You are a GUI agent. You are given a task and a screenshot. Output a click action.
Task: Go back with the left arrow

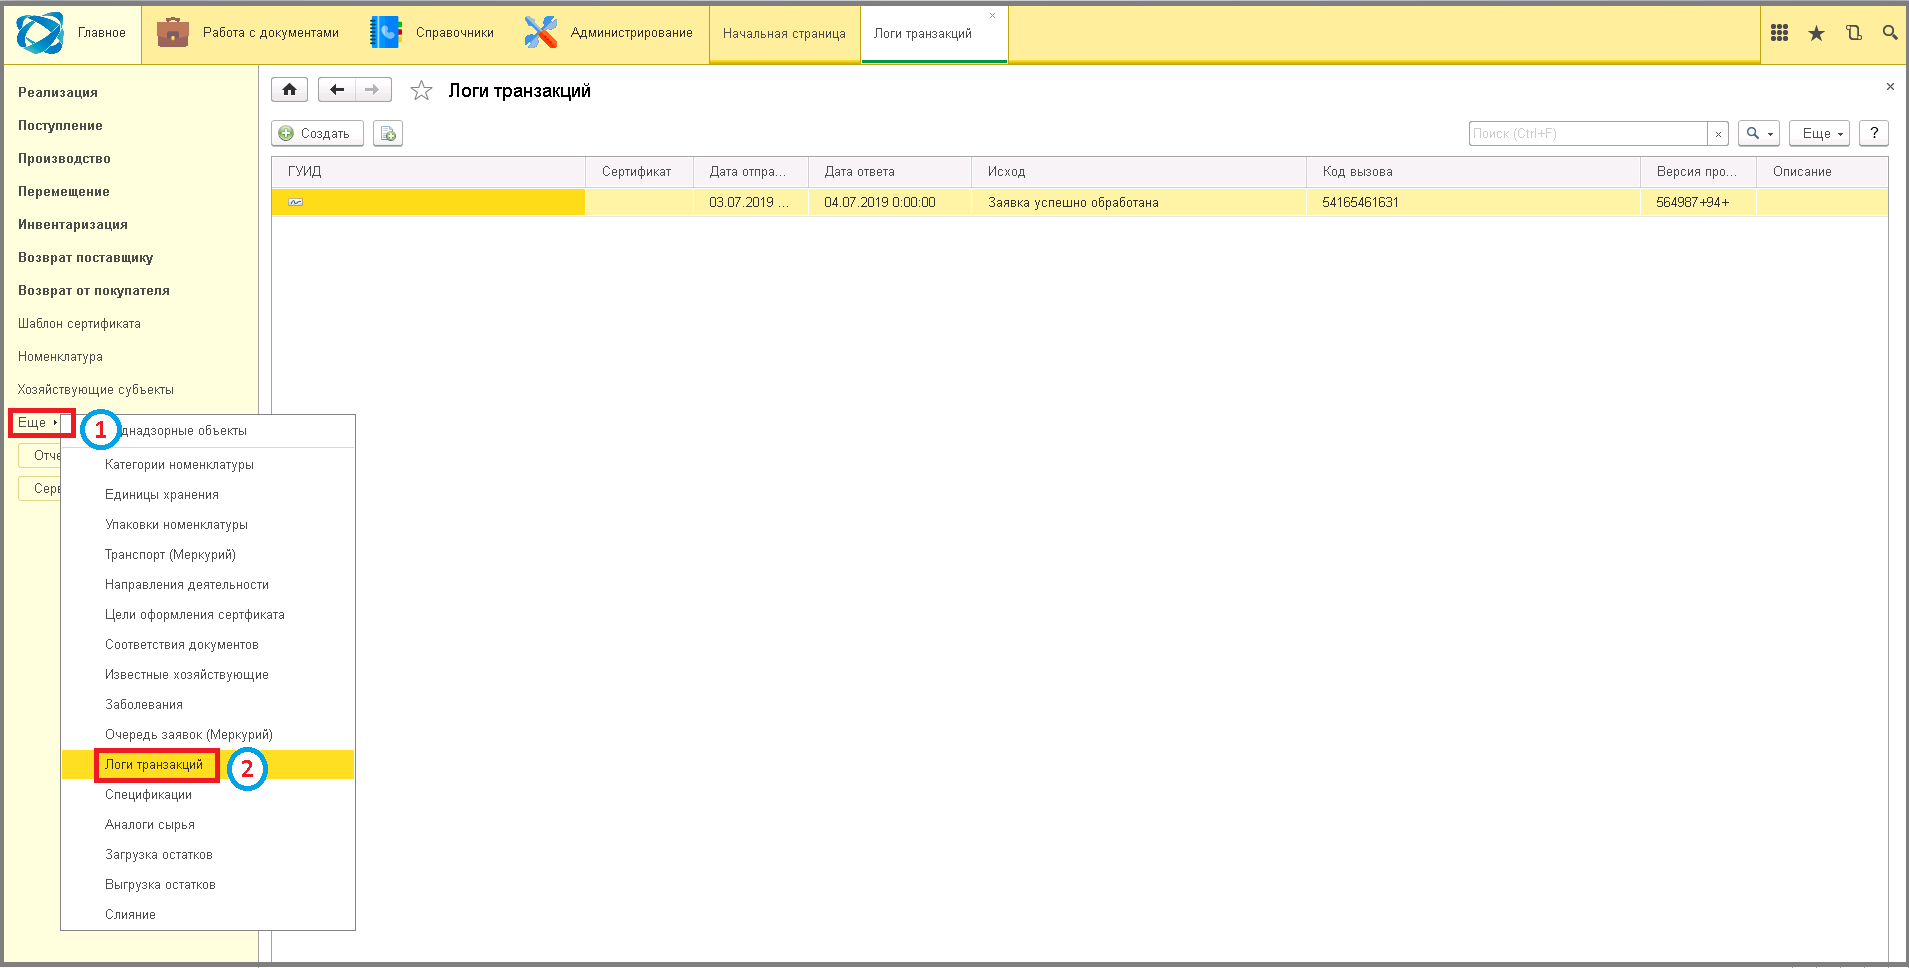click(337, 90)
